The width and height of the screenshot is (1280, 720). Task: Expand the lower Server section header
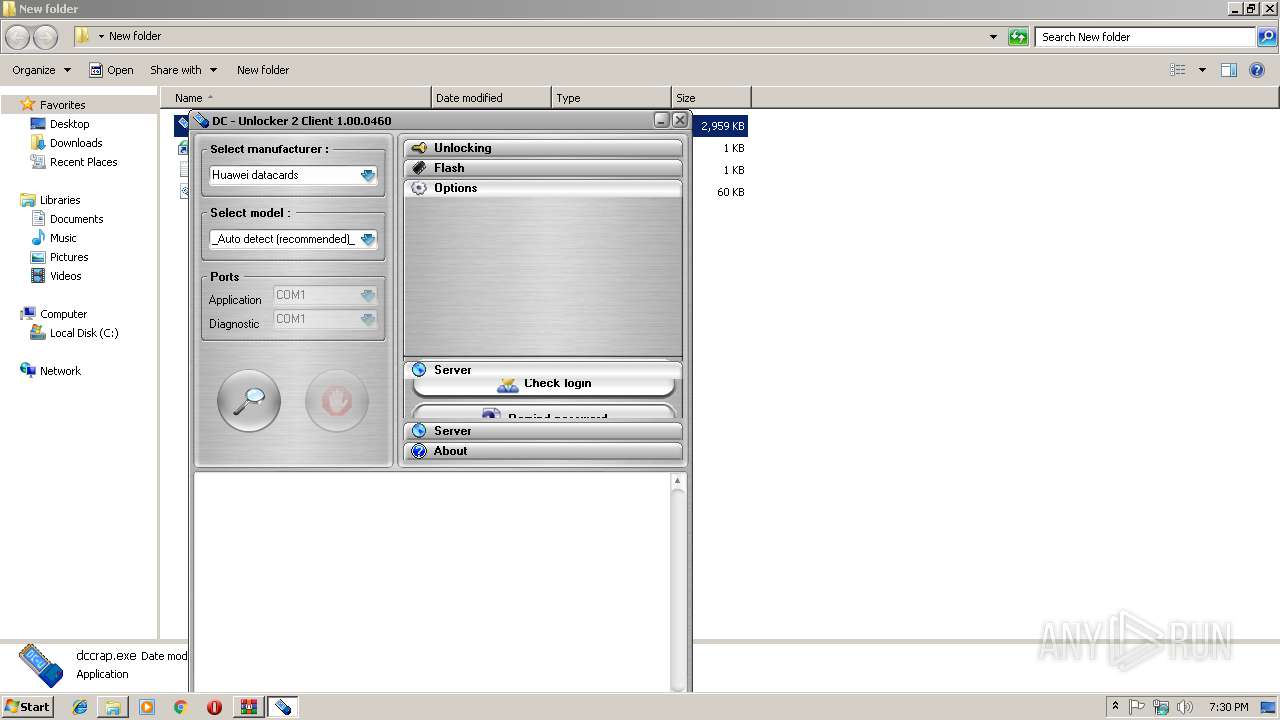click(x=543, y=431)
